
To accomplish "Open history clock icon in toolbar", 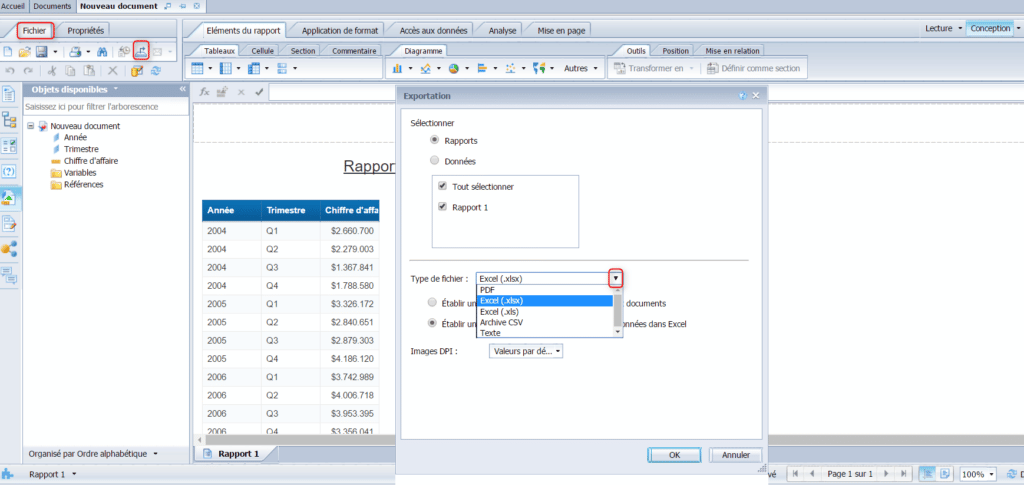I will [x=123, y=51].
